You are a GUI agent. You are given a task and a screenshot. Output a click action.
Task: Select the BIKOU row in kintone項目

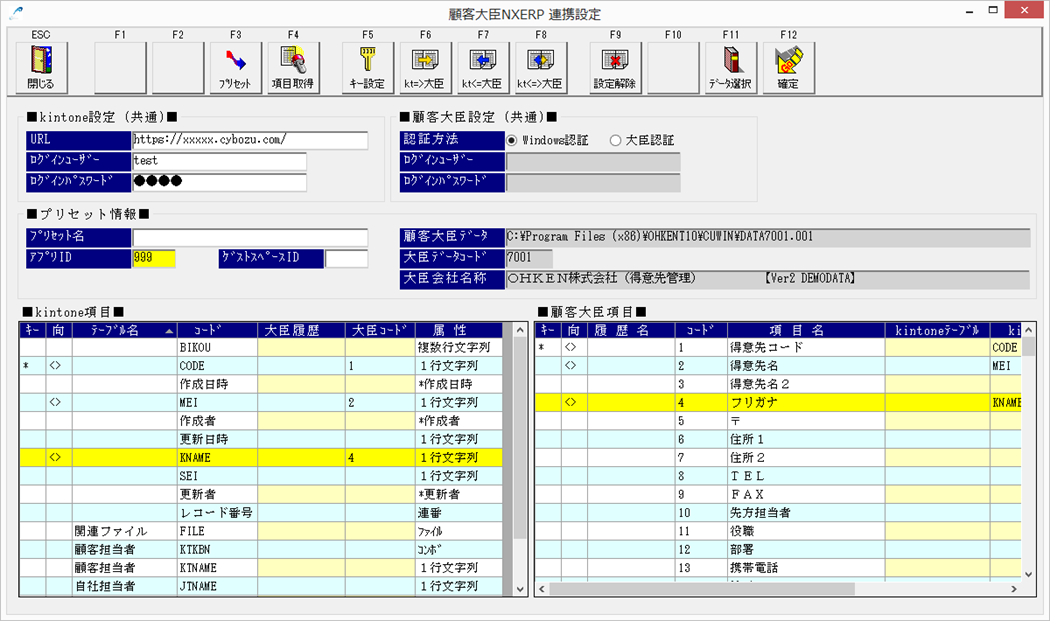click(x=260, y=347)
